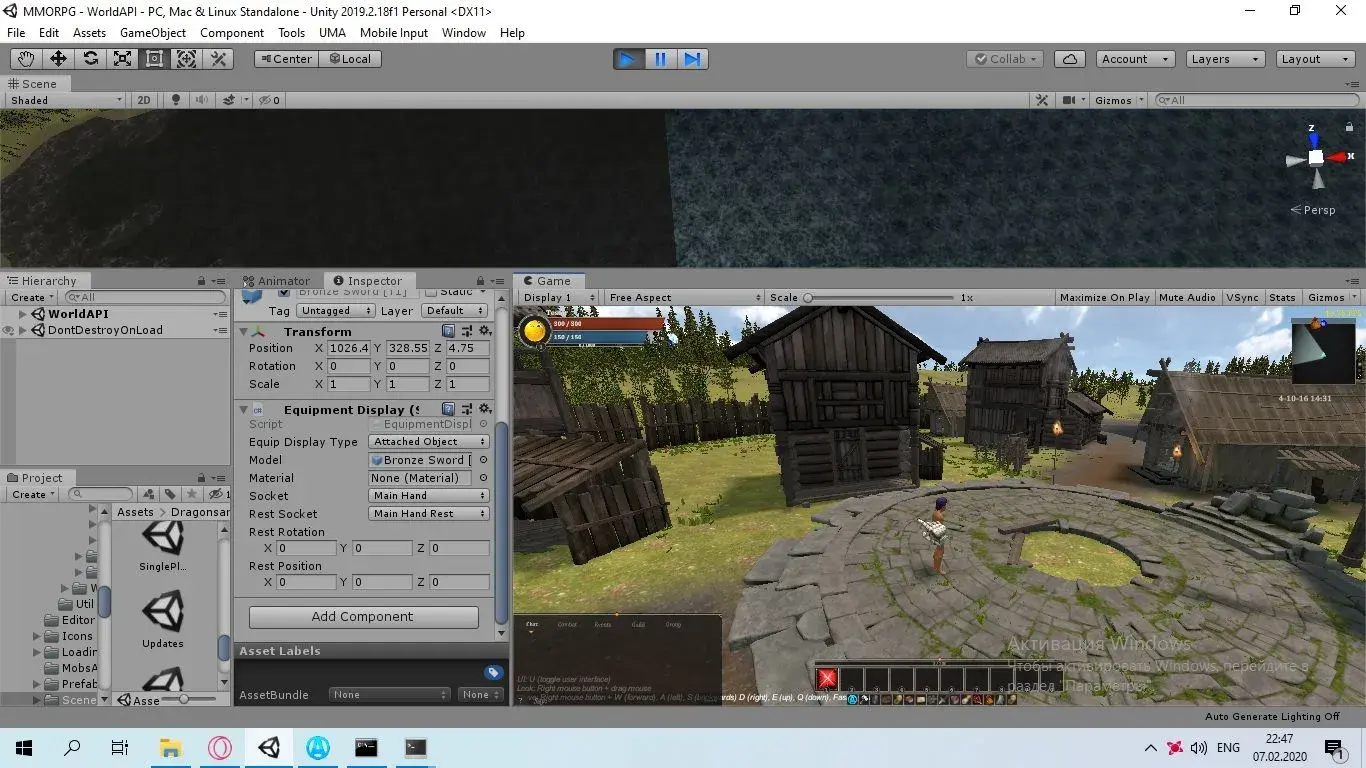Toggle hidden objects visibility in Scene
Viewport: 1366px width, 768px height.
point(270,100)
